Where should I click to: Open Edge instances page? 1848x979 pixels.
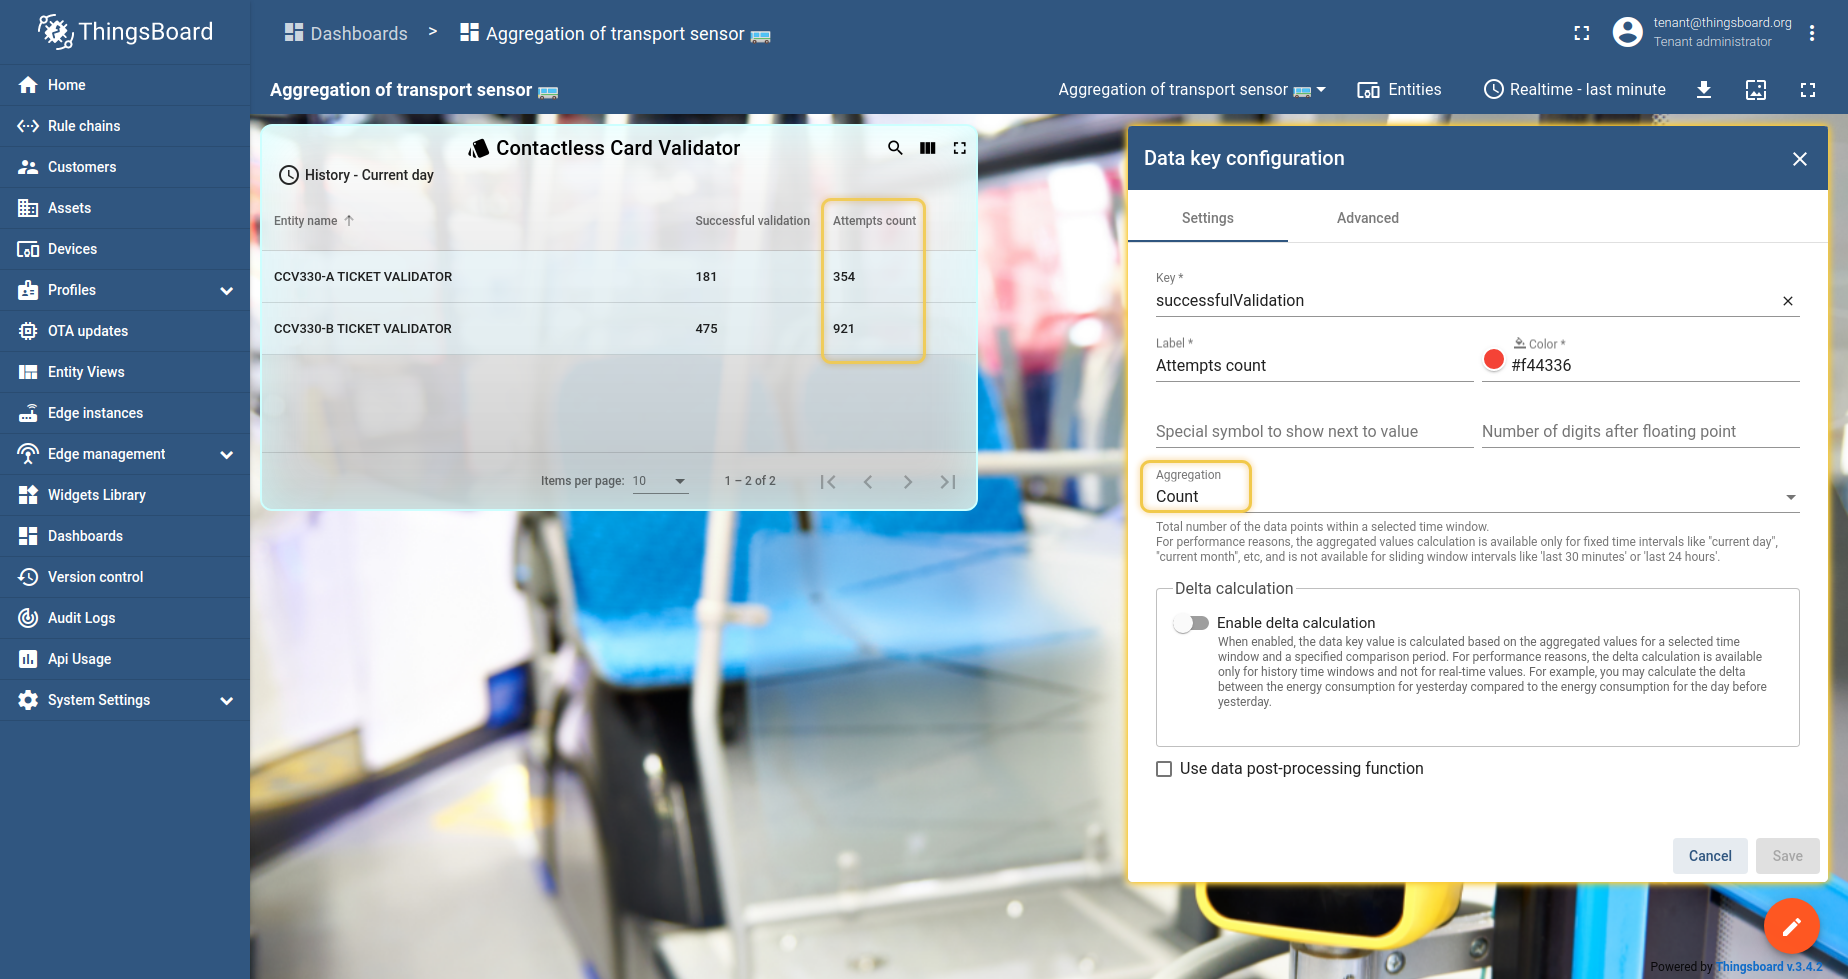125,413
